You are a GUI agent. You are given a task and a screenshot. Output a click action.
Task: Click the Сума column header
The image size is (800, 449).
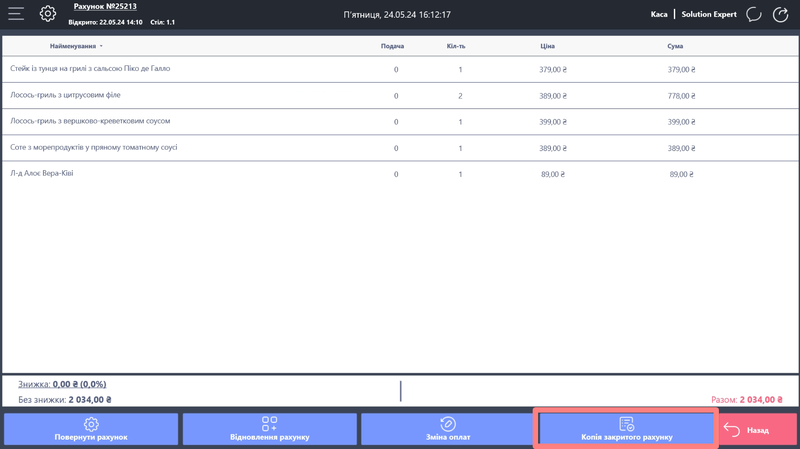675,46
